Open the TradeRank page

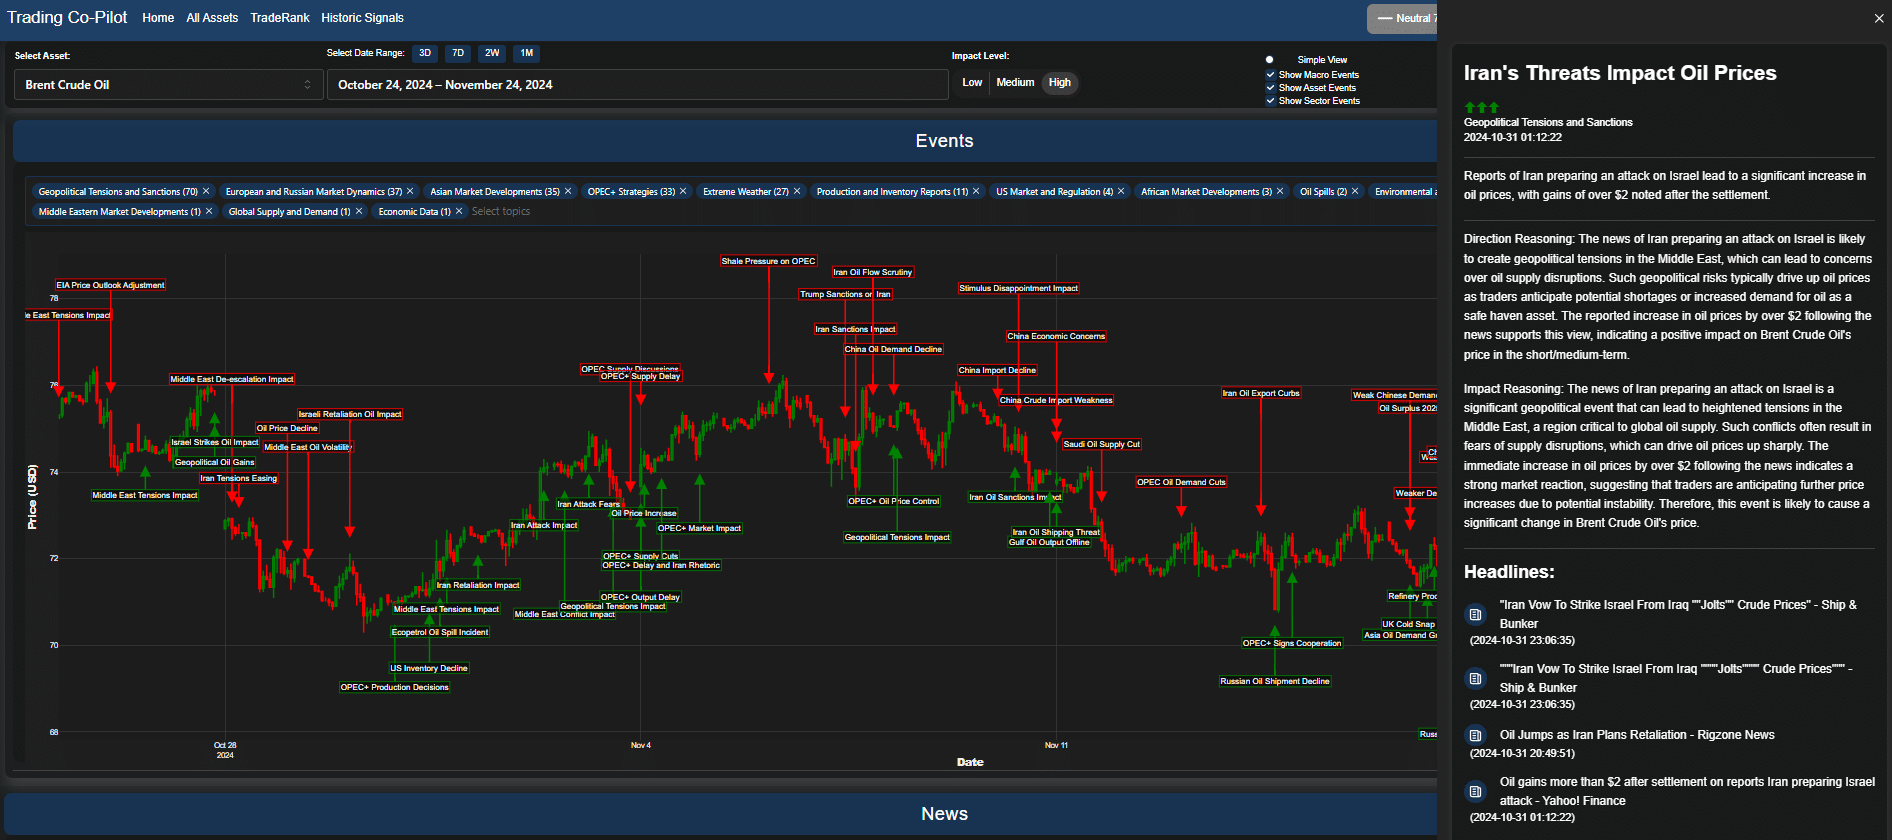[280, 18]
